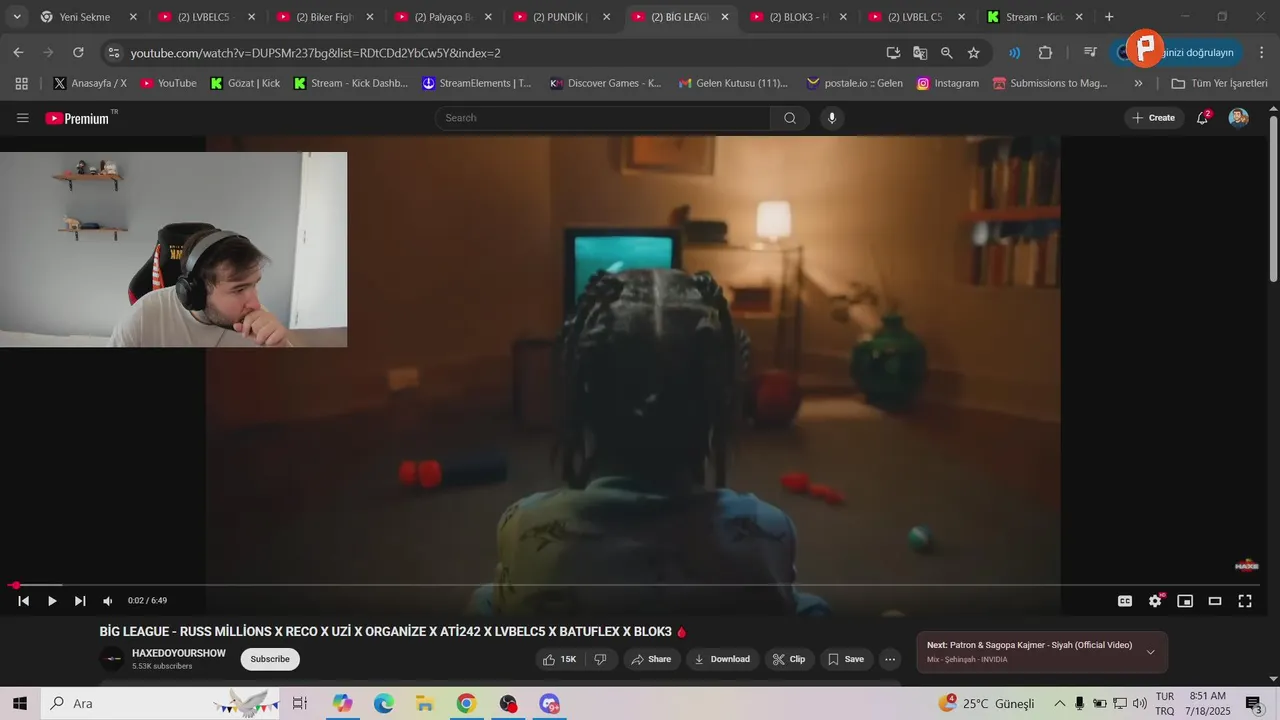Dislike this video
Viewport: 1280px width, 720px height.
600,659
